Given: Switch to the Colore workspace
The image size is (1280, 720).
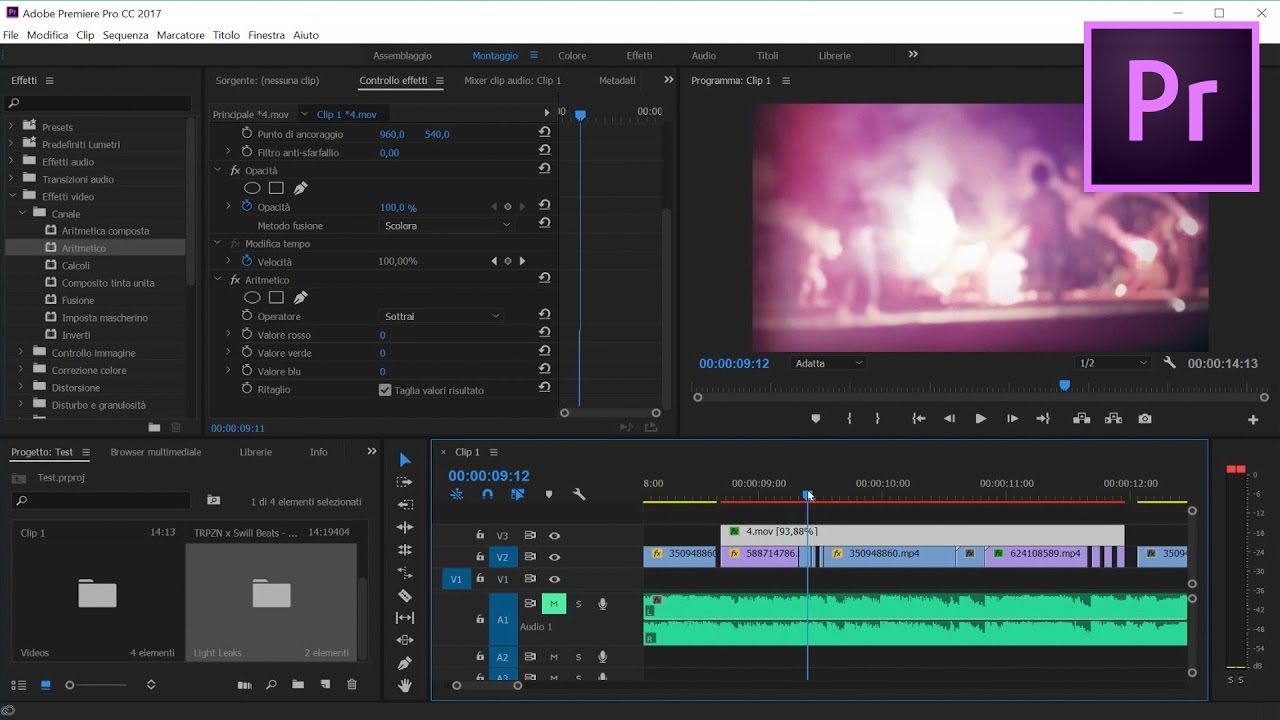Looking at the screenshot, I should click(x=572, y=56).
